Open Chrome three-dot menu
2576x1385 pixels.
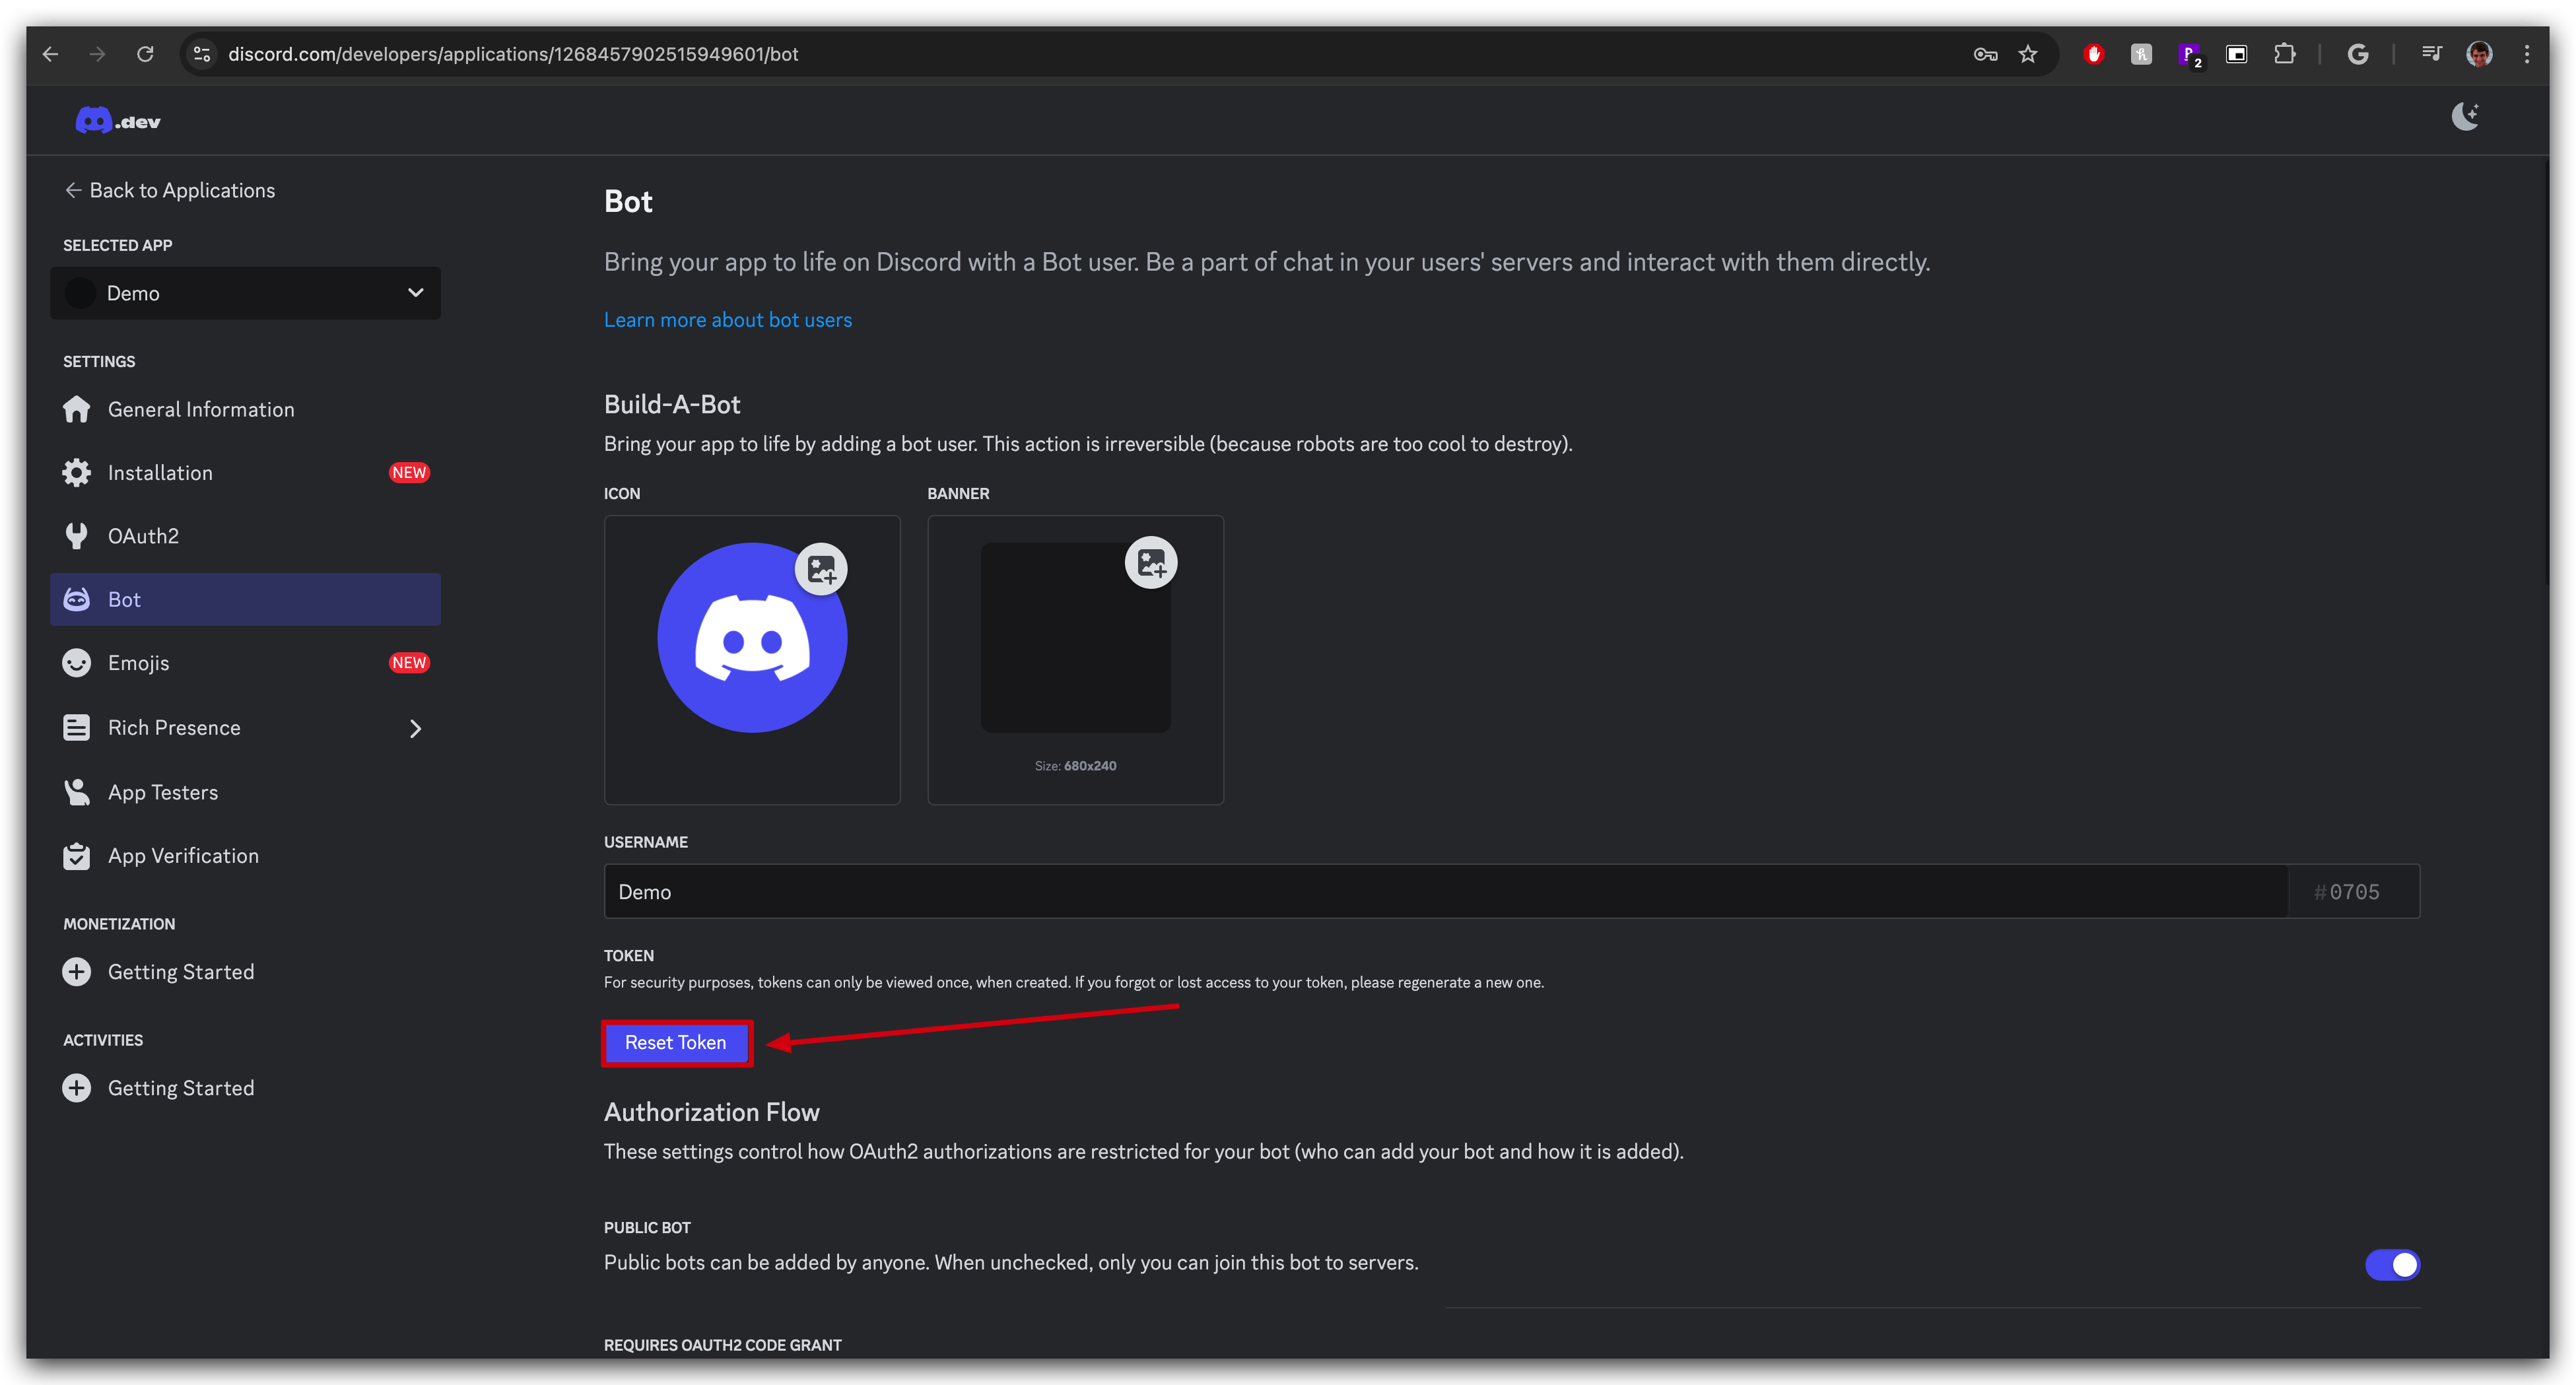[2527, 54]
